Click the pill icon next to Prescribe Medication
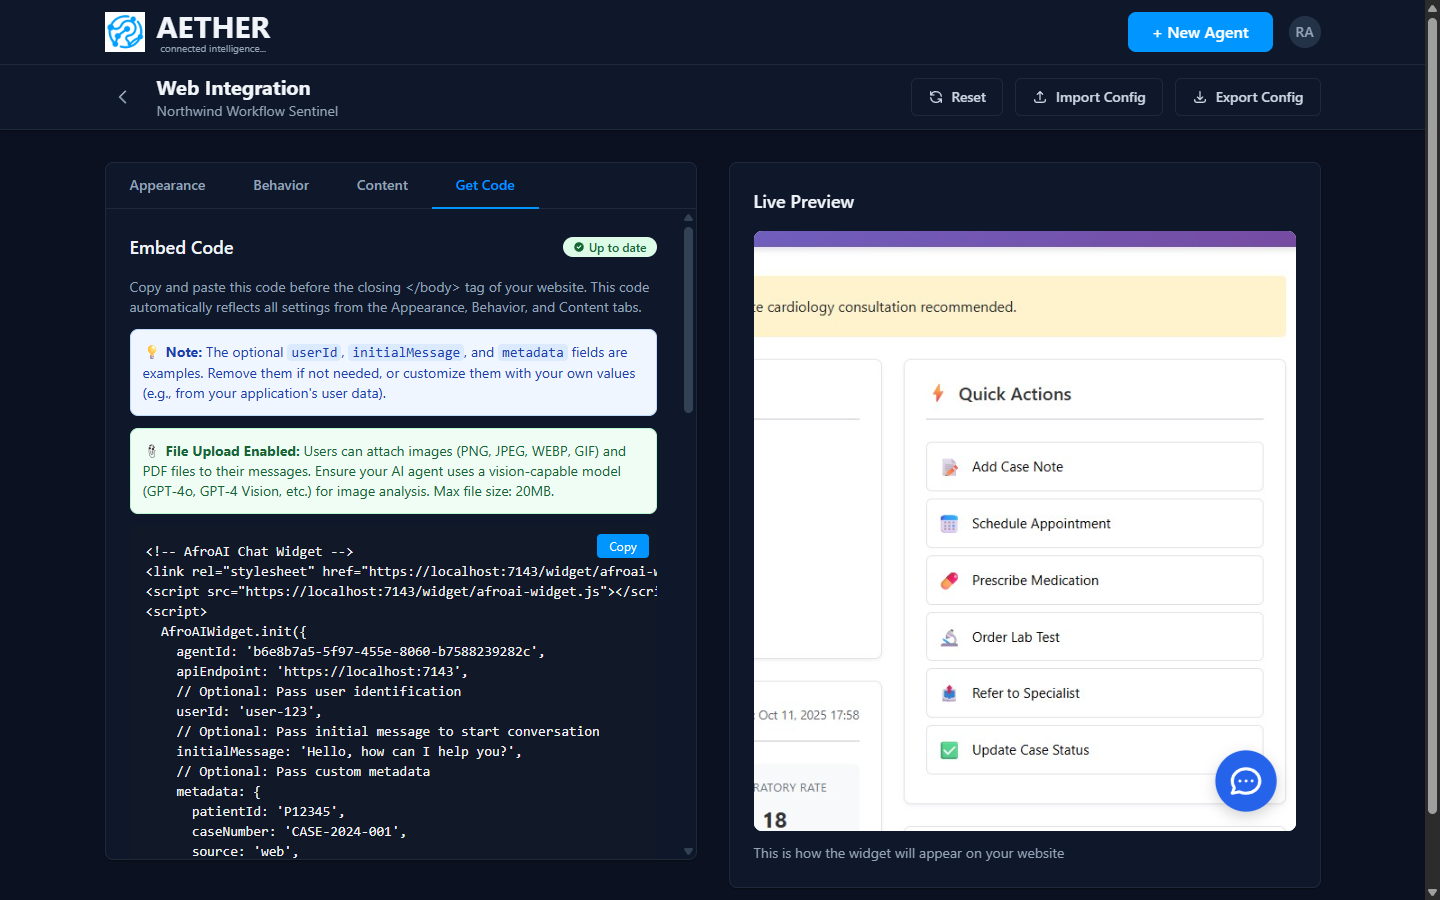 click(x=950, y=581)
